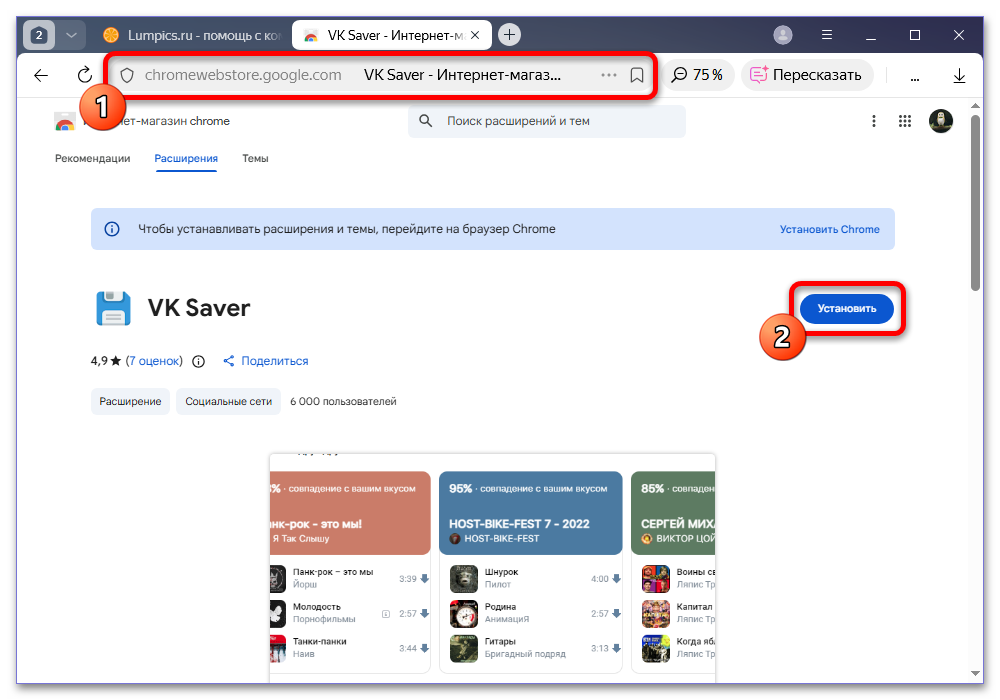
Task: Click the Родина track title
Action: click(500, 606)
